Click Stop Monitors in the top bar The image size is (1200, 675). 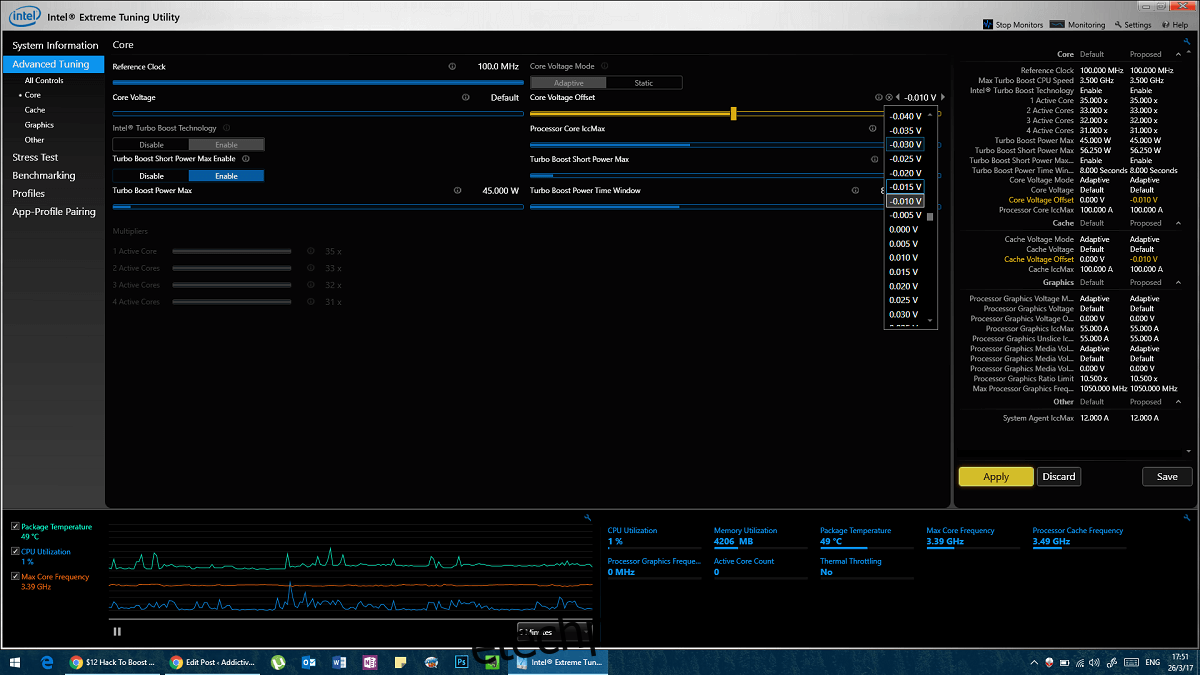pos(1014,25)
